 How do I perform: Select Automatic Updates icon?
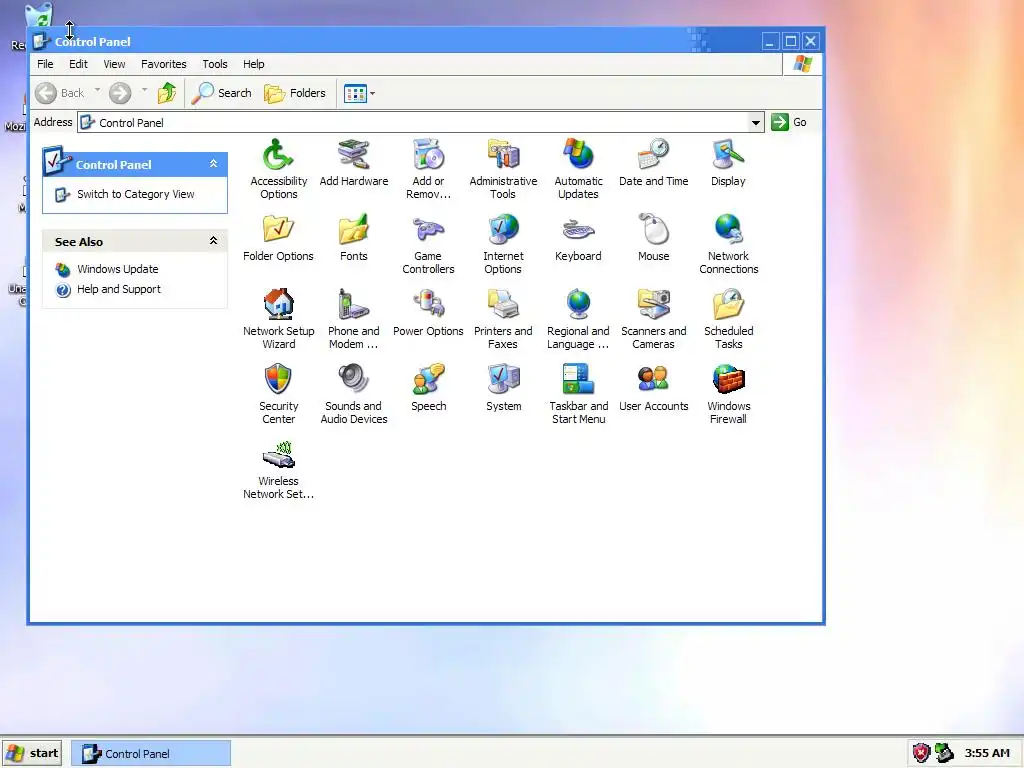578,168
